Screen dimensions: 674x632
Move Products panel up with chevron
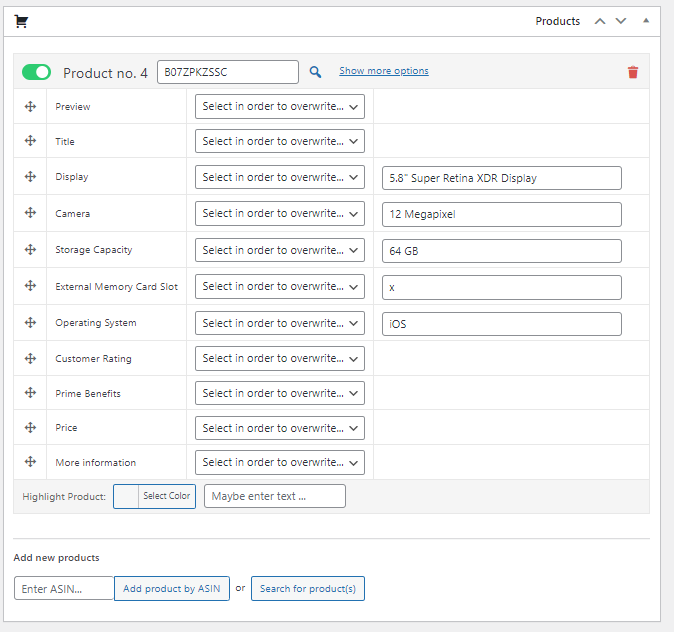[x=600, y=21]
